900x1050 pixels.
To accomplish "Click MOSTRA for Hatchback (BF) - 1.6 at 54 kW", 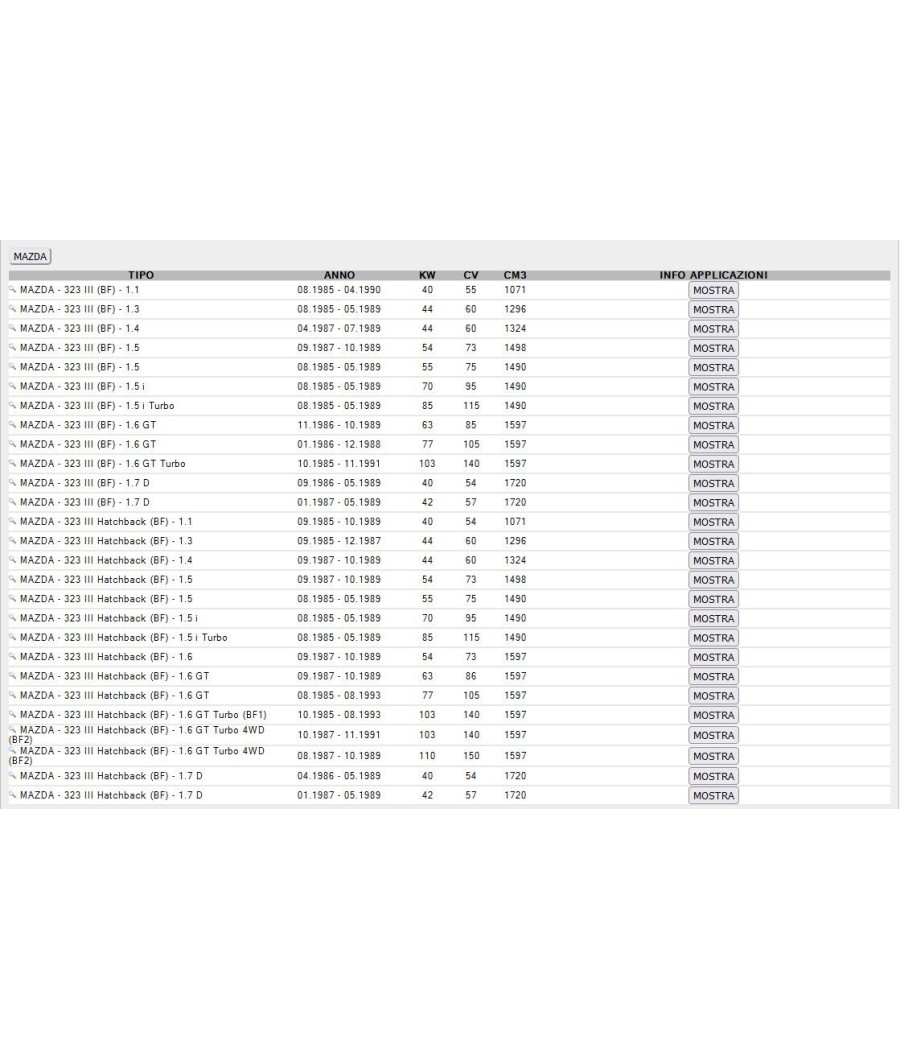I will coord(713,657).
